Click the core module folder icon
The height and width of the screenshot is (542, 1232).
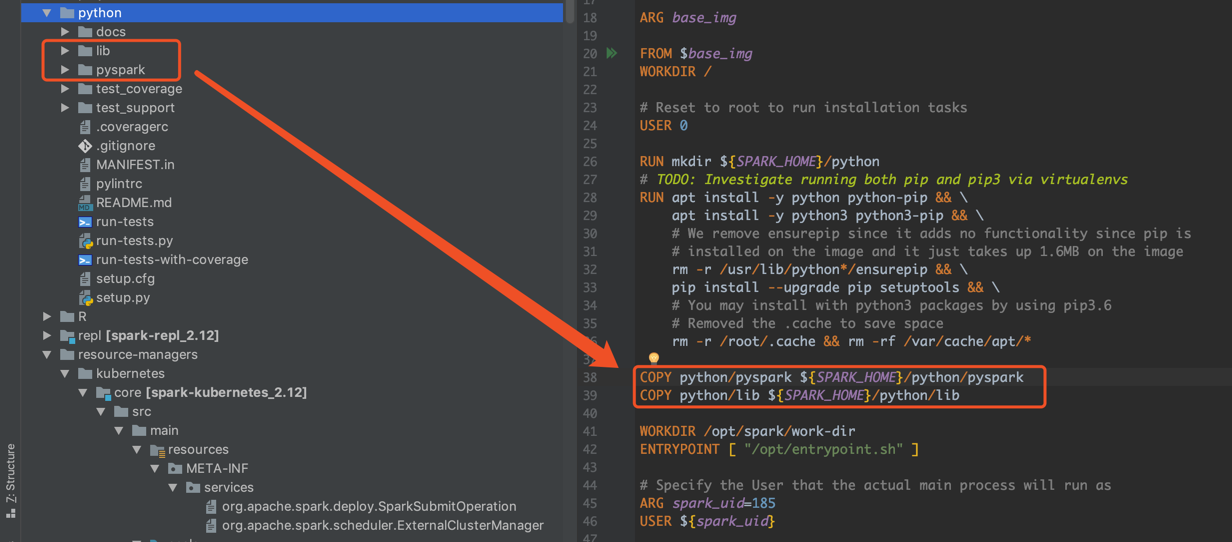pyautogui.click(x=103, y=392)
